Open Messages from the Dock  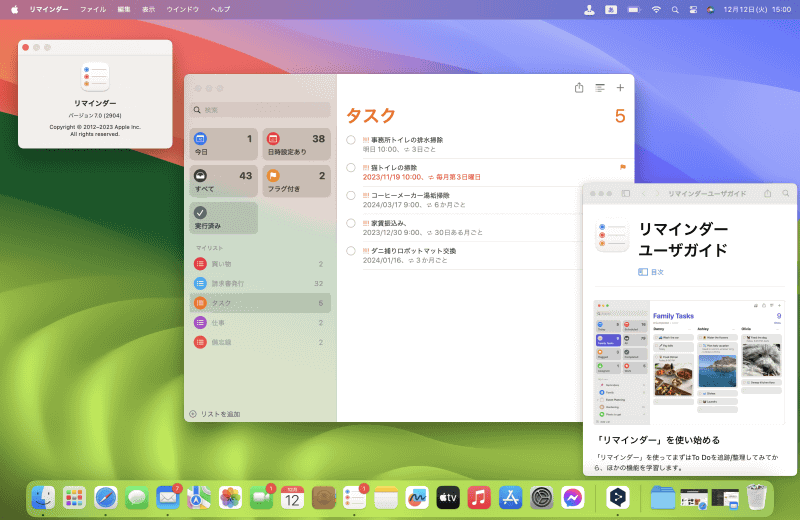pyautogui.click(x=137, y=498)
